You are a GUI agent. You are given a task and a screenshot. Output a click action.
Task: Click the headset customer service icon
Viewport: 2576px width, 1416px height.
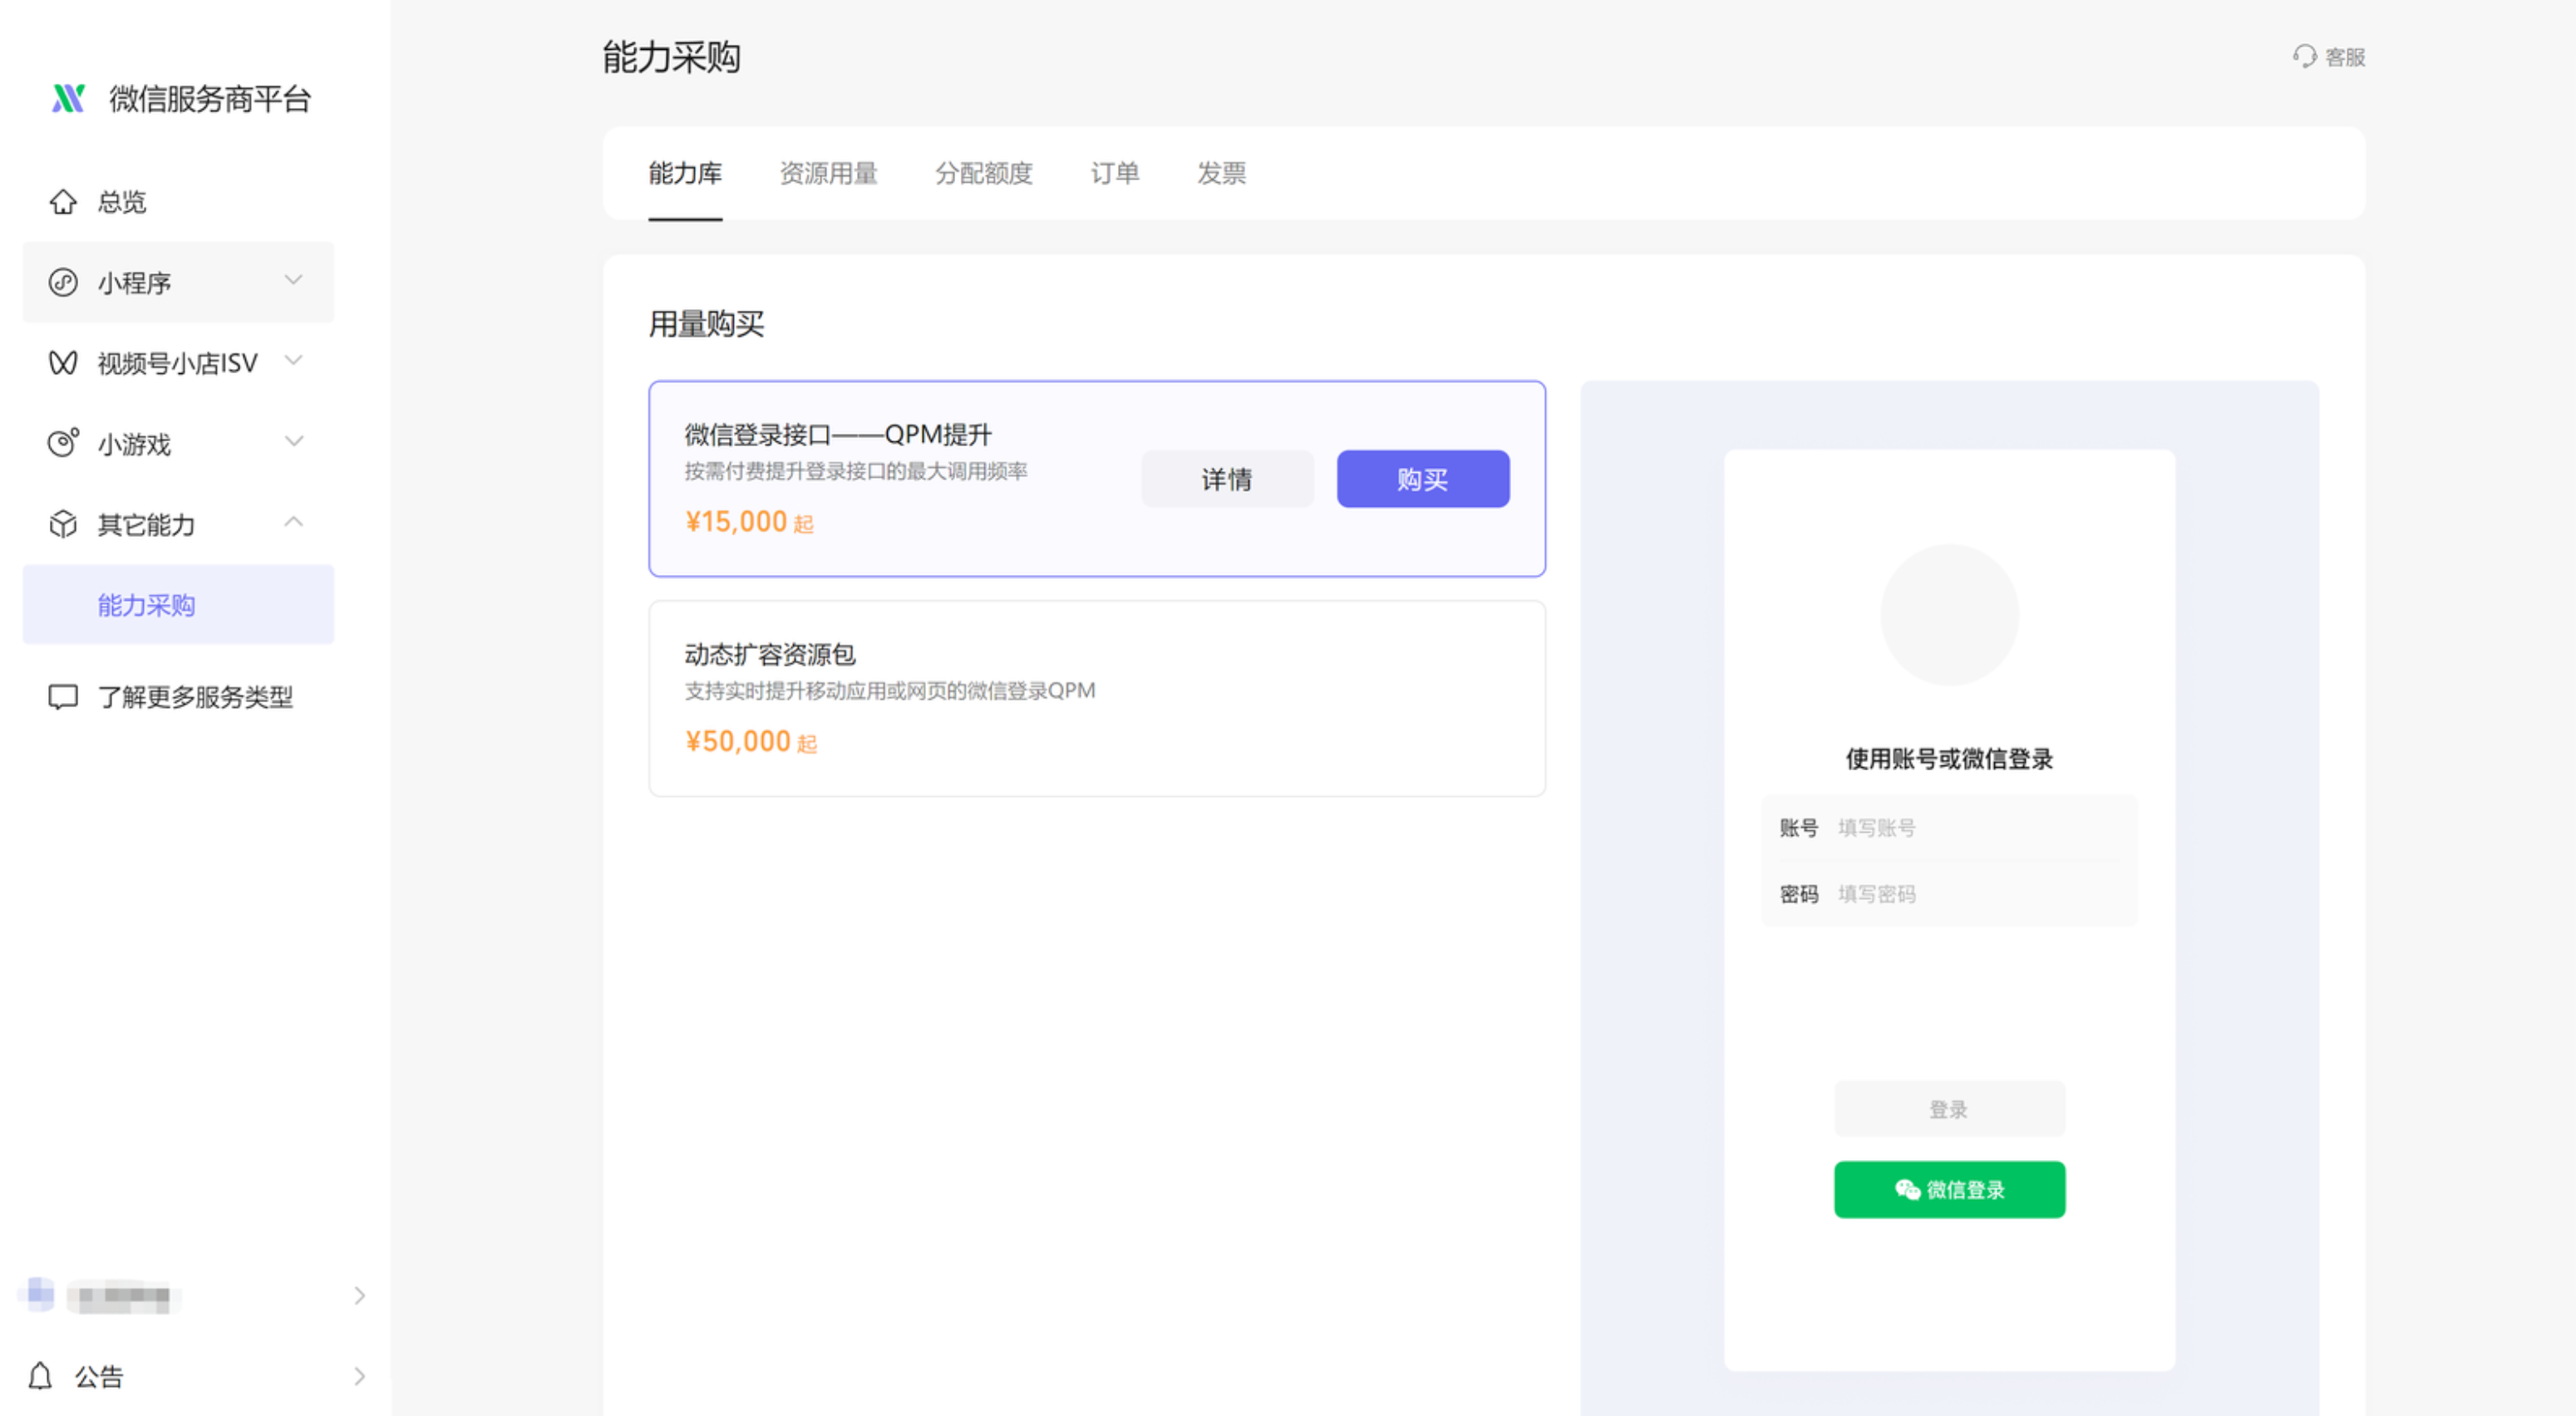[2305, 56]
